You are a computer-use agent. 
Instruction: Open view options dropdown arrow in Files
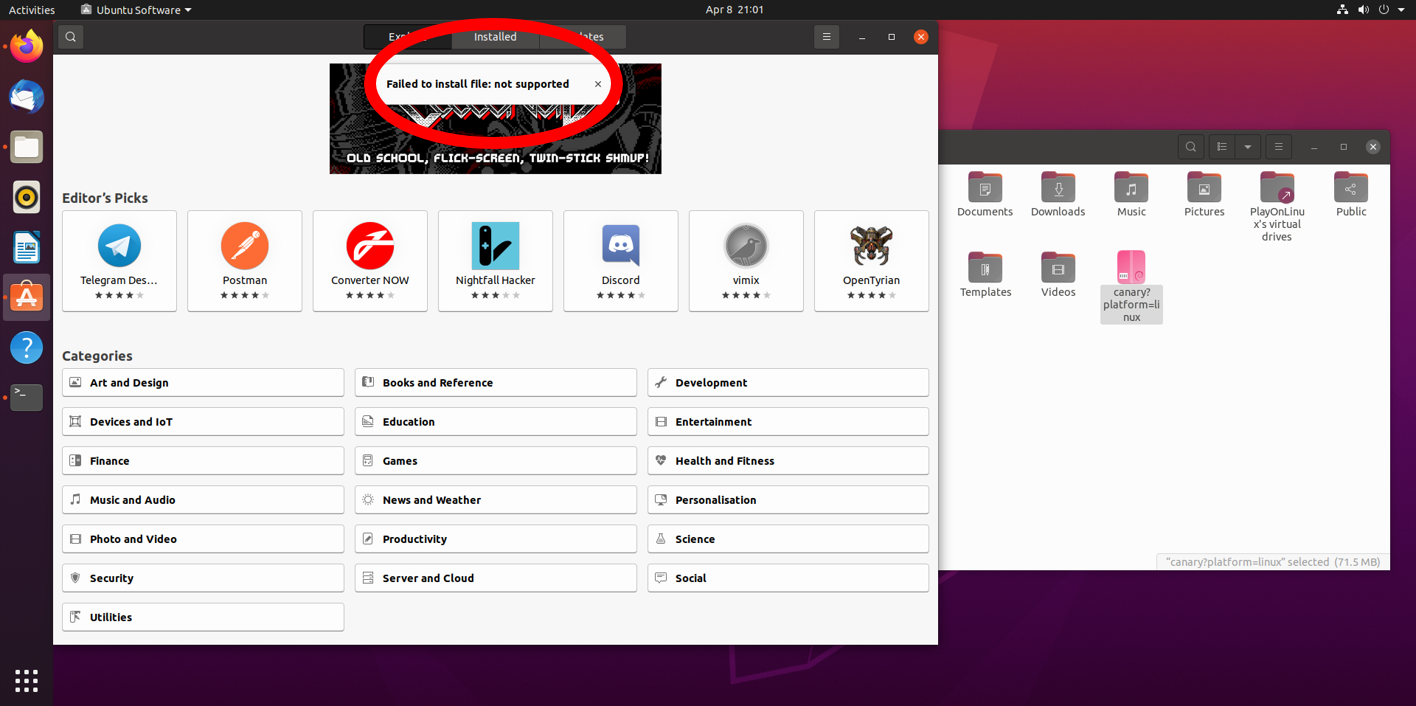[1247, 147]
